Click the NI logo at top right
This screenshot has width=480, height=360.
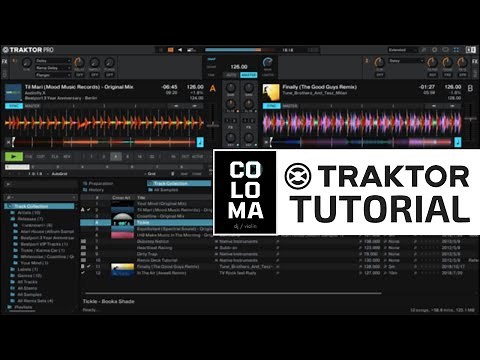pos(470,50)
